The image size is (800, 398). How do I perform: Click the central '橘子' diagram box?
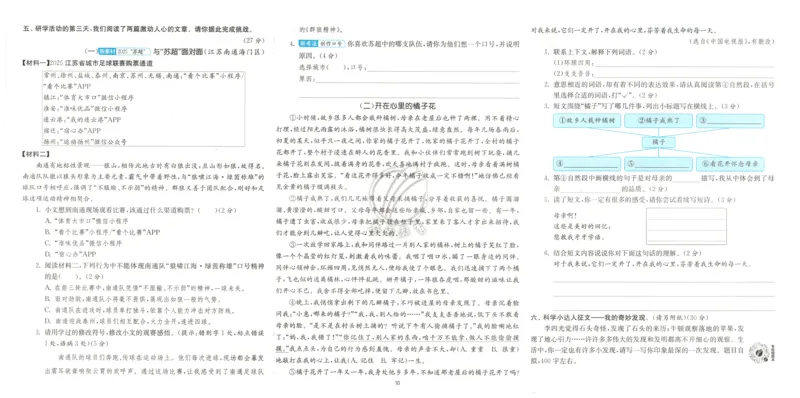[658, 142]
